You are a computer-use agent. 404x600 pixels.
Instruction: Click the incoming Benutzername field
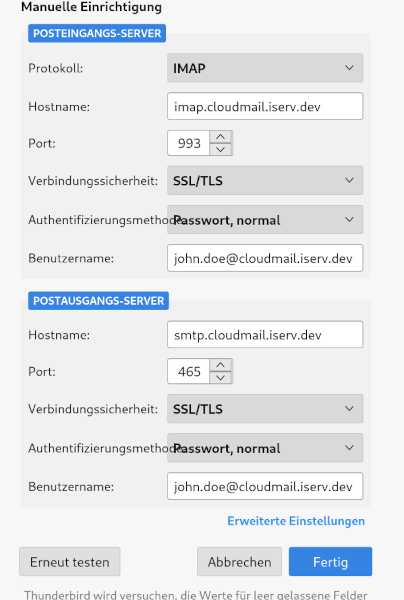(265, 258)
